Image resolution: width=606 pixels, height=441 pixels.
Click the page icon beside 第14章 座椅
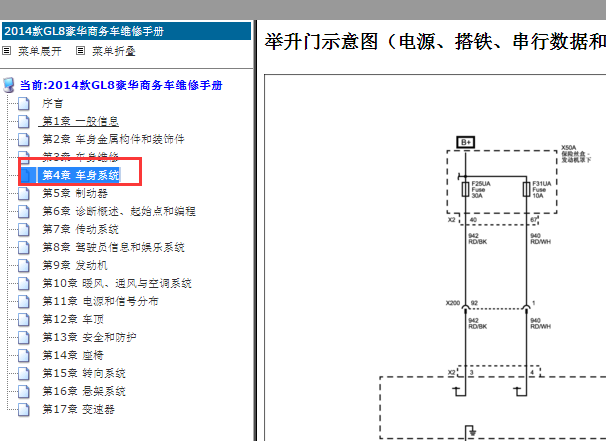pos(24,355)
